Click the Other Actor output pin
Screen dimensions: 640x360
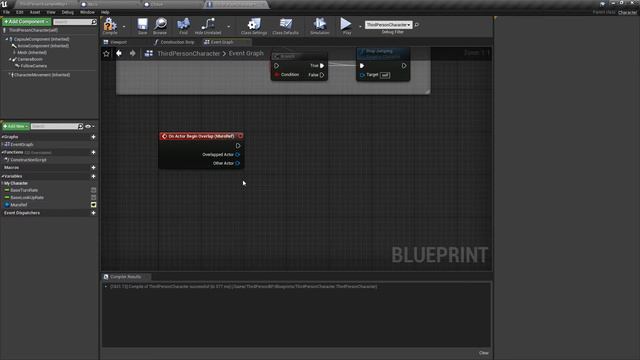point(238,163)
